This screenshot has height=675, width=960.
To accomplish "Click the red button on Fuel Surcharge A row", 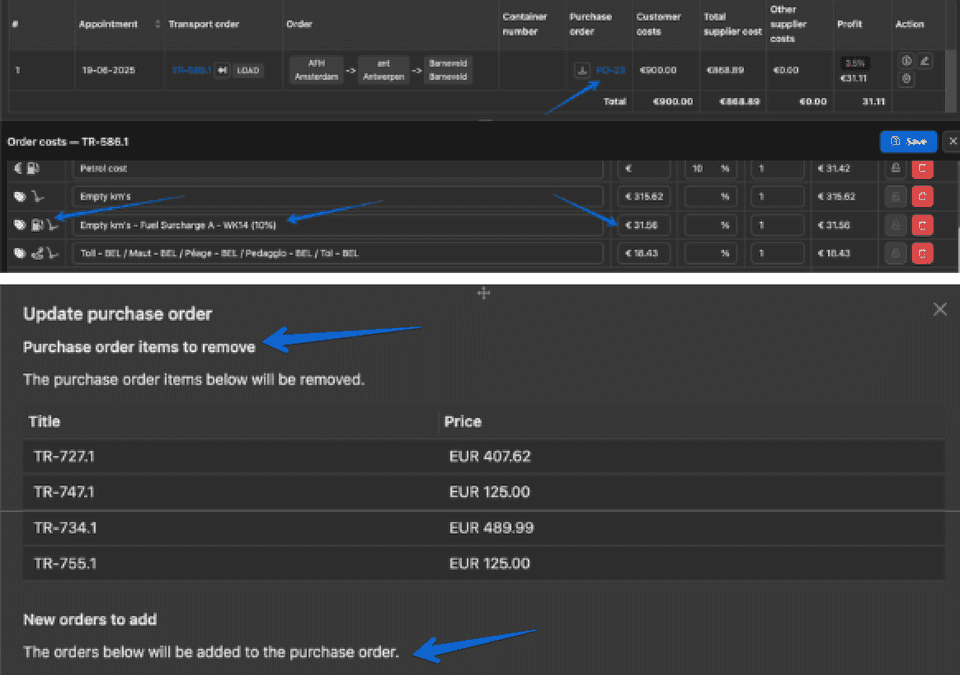I will point(922,225).
